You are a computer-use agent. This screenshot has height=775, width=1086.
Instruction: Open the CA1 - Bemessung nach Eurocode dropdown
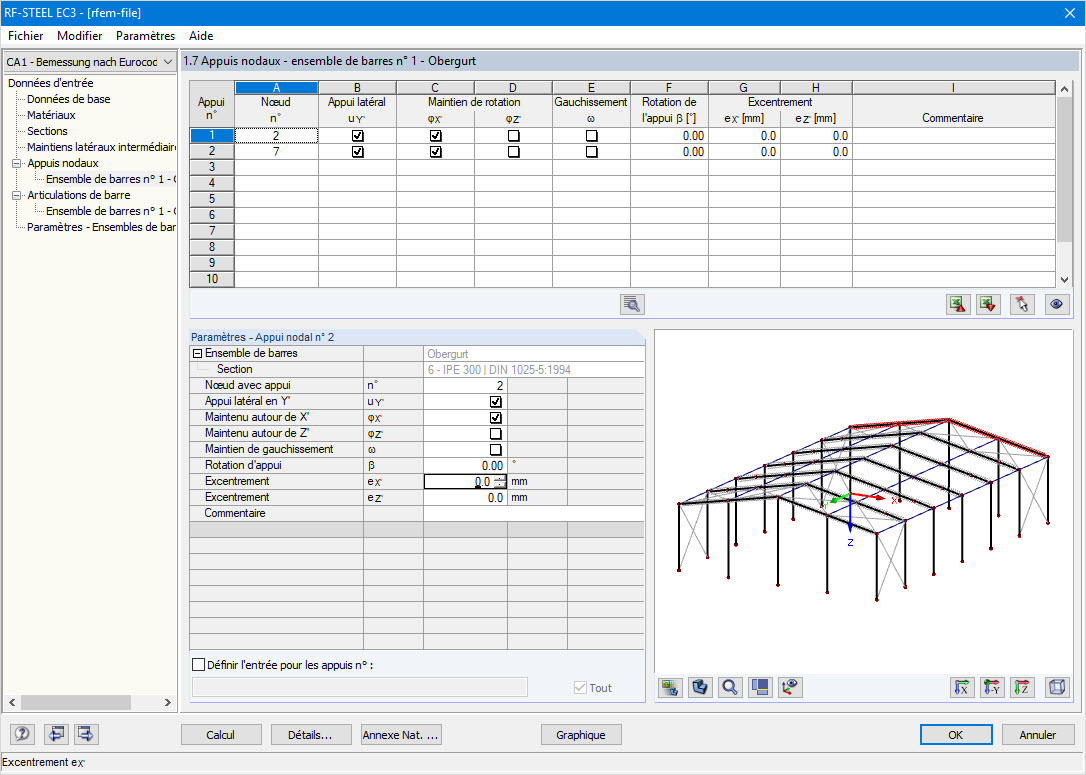click(x=90, y=62)
